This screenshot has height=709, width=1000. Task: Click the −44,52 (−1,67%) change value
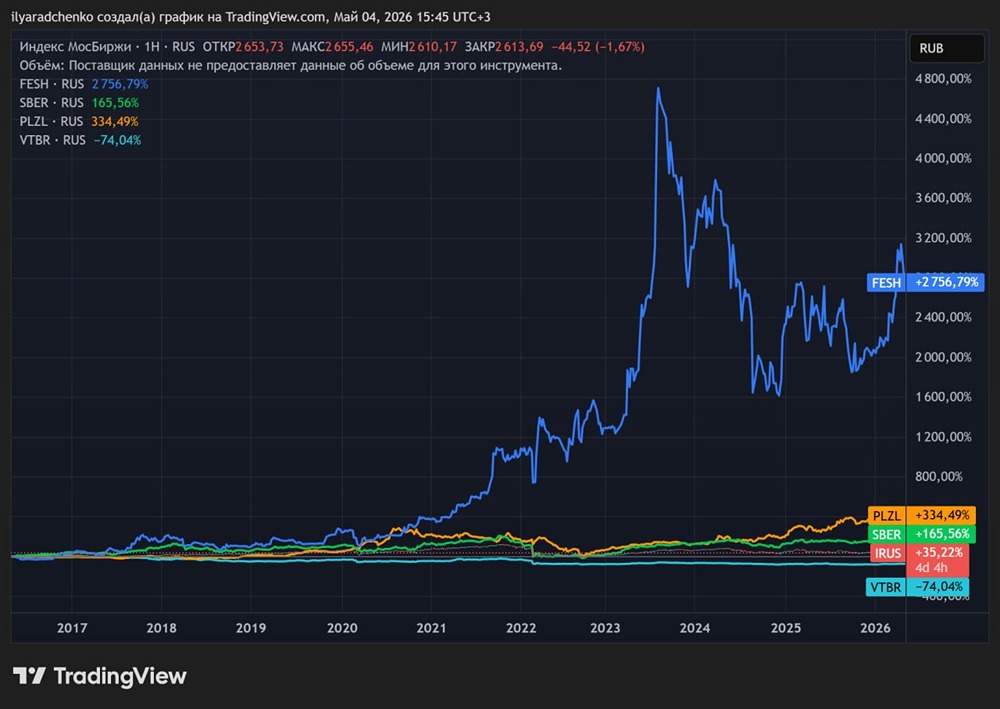click(598, 47)
